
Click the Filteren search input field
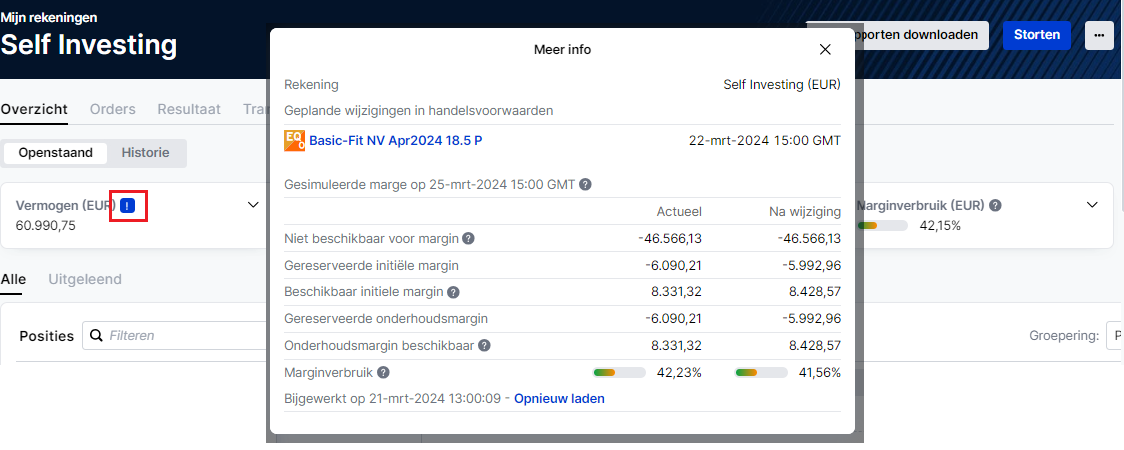point(180,336)
